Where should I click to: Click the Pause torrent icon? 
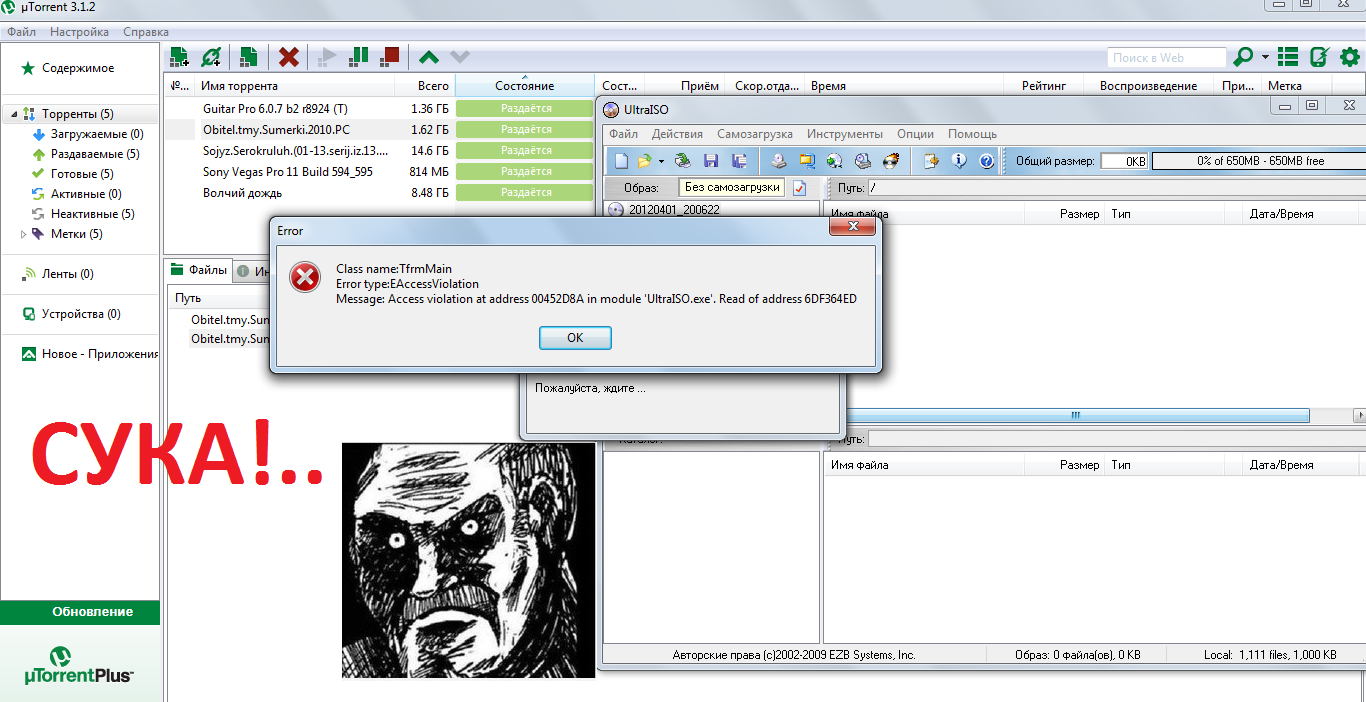[x=358, y=57]
